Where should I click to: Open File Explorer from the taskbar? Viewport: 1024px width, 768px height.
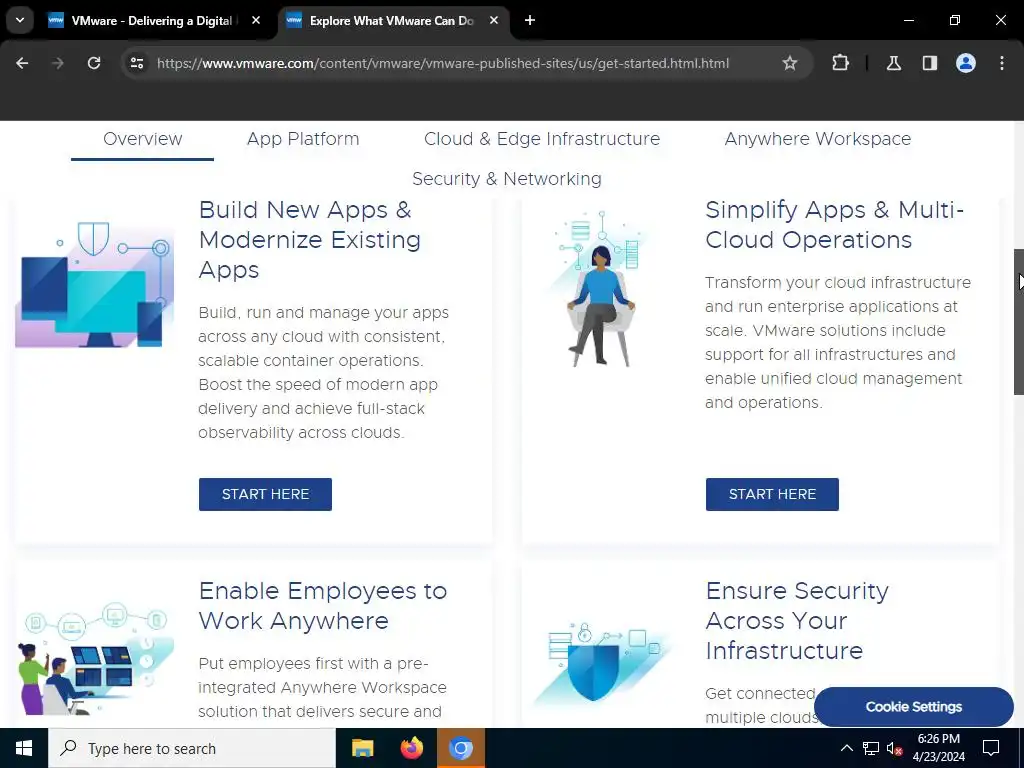pos(362,748)
